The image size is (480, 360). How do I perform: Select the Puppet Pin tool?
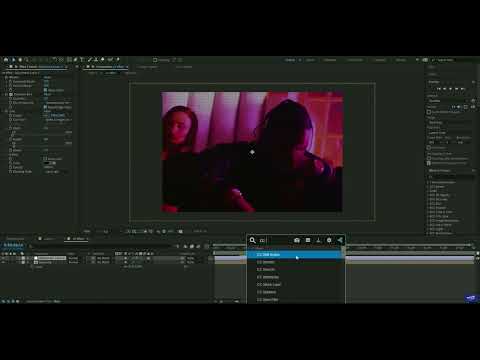[x=118, y=60]
